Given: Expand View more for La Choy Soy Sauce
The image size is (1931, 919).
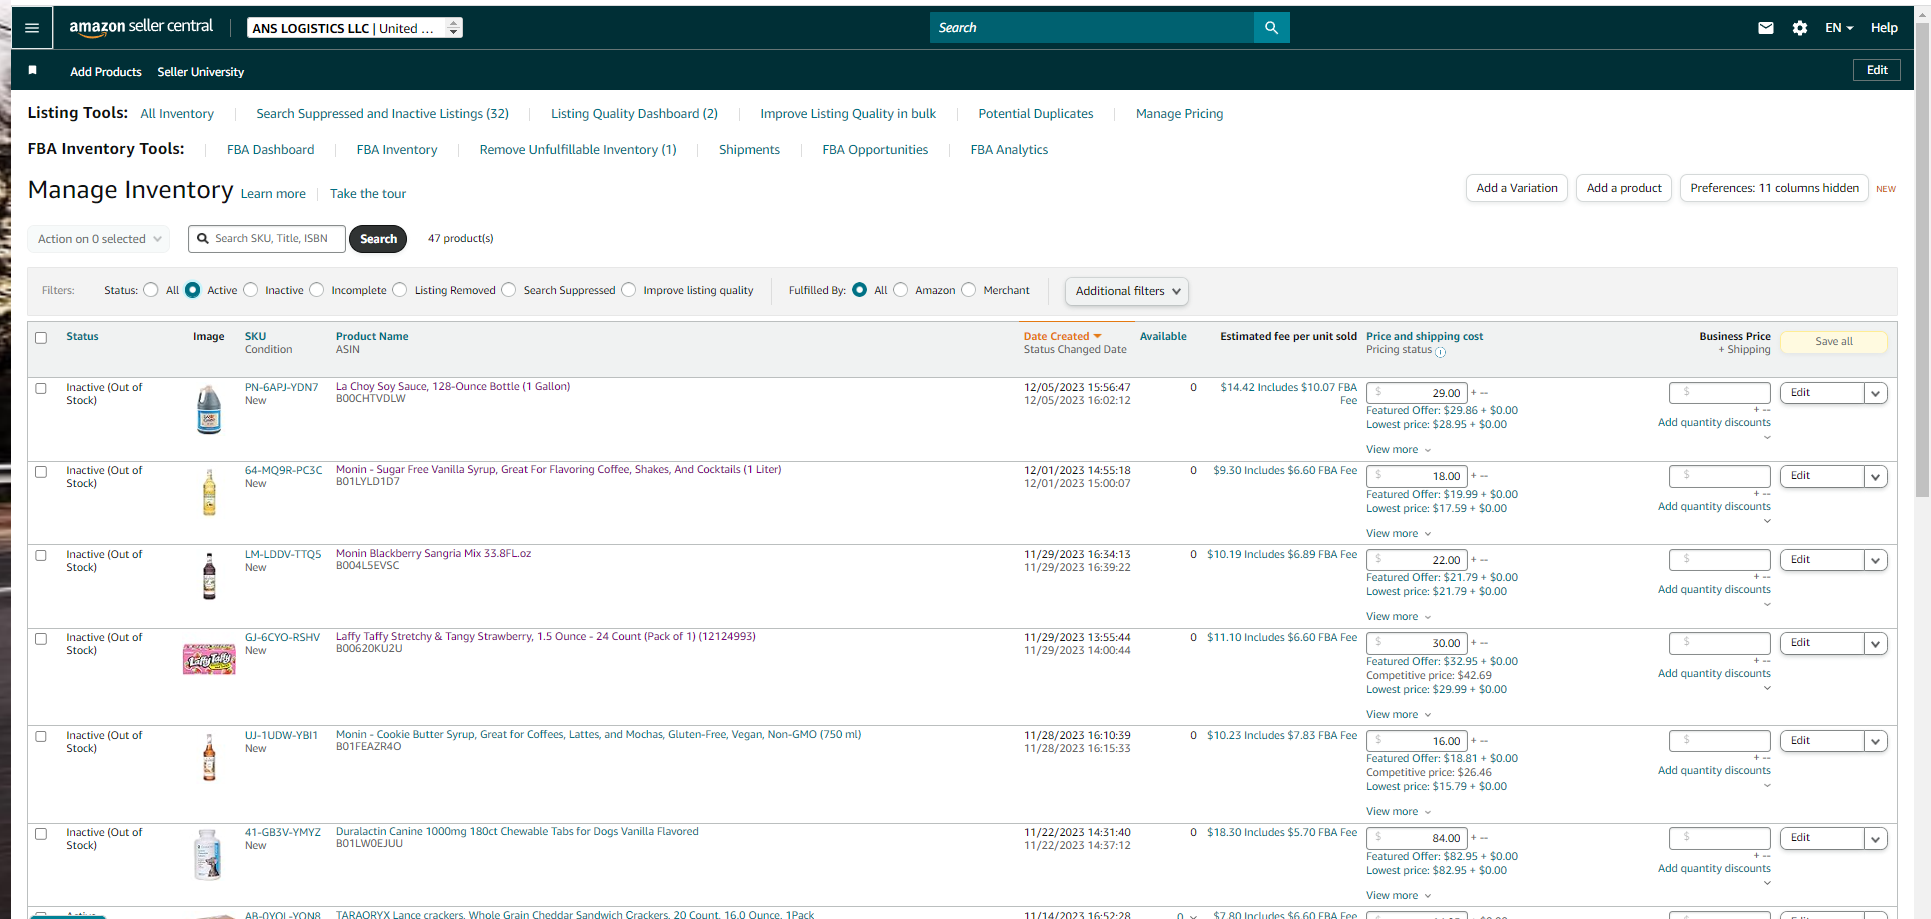Looking at the screenshot, I should click(1398, 450).
